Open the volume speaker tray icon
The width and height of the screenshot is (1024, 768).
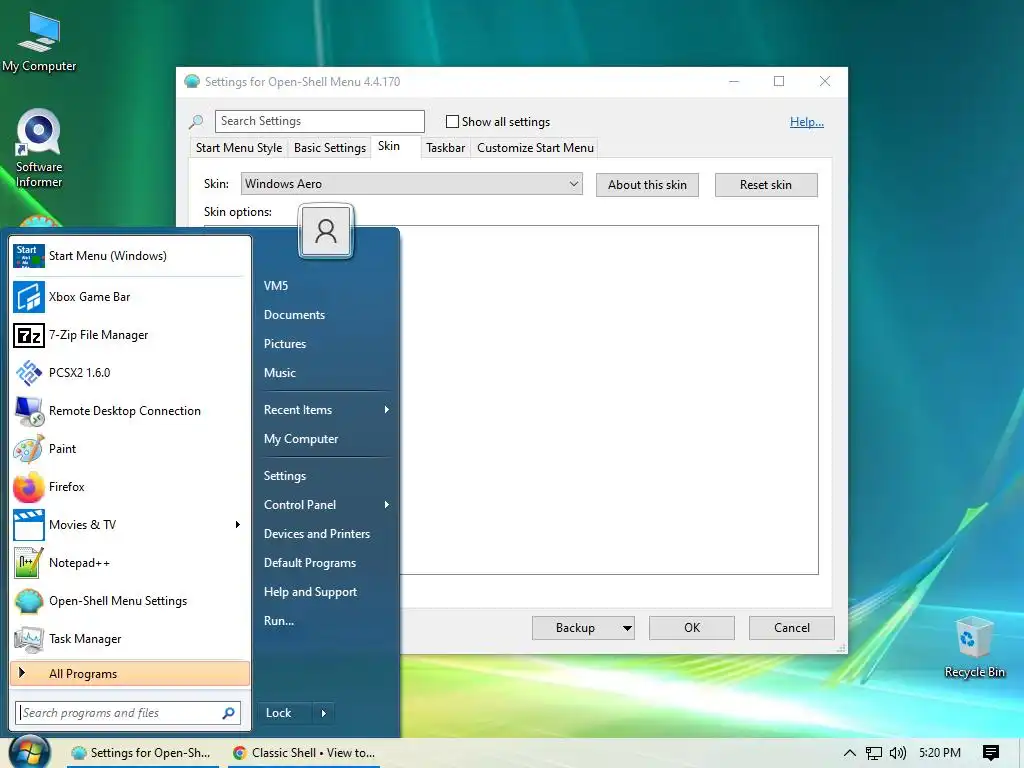pyautogui.click(x=897, y=753)
